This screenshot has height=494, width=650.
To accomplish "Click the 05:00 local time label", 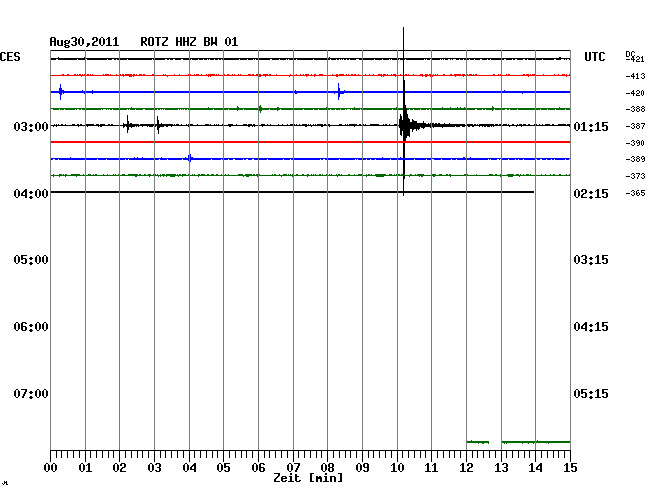I will (31, 260).
